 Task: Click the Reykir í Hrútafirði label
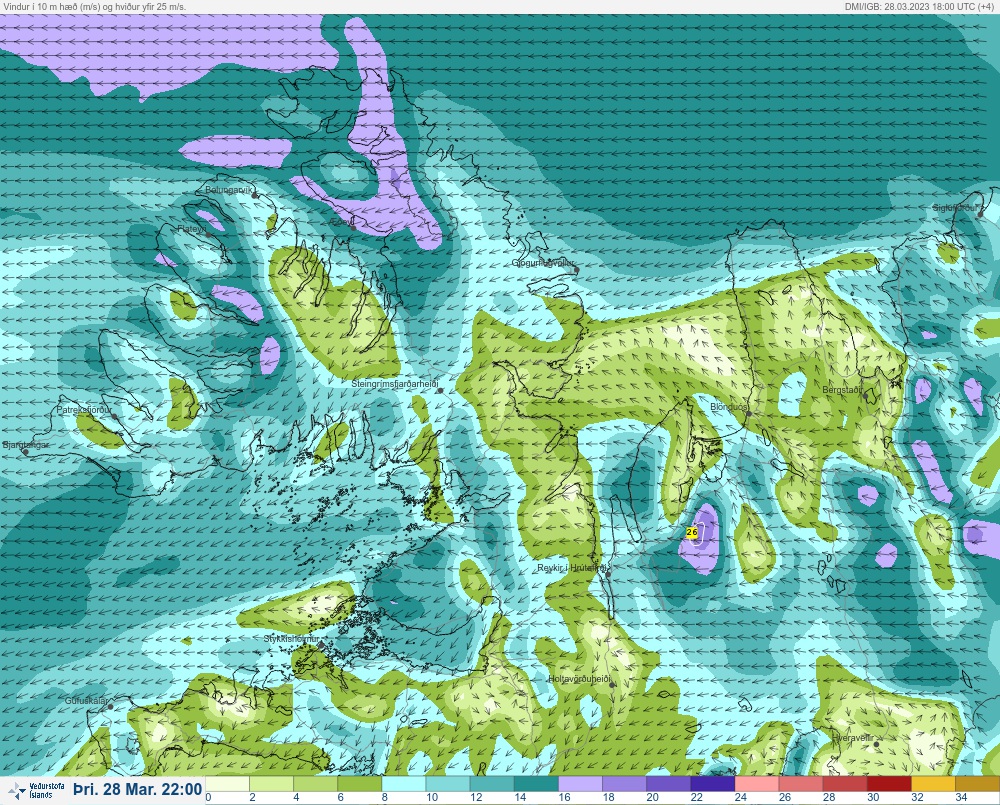tap(571, 568)
